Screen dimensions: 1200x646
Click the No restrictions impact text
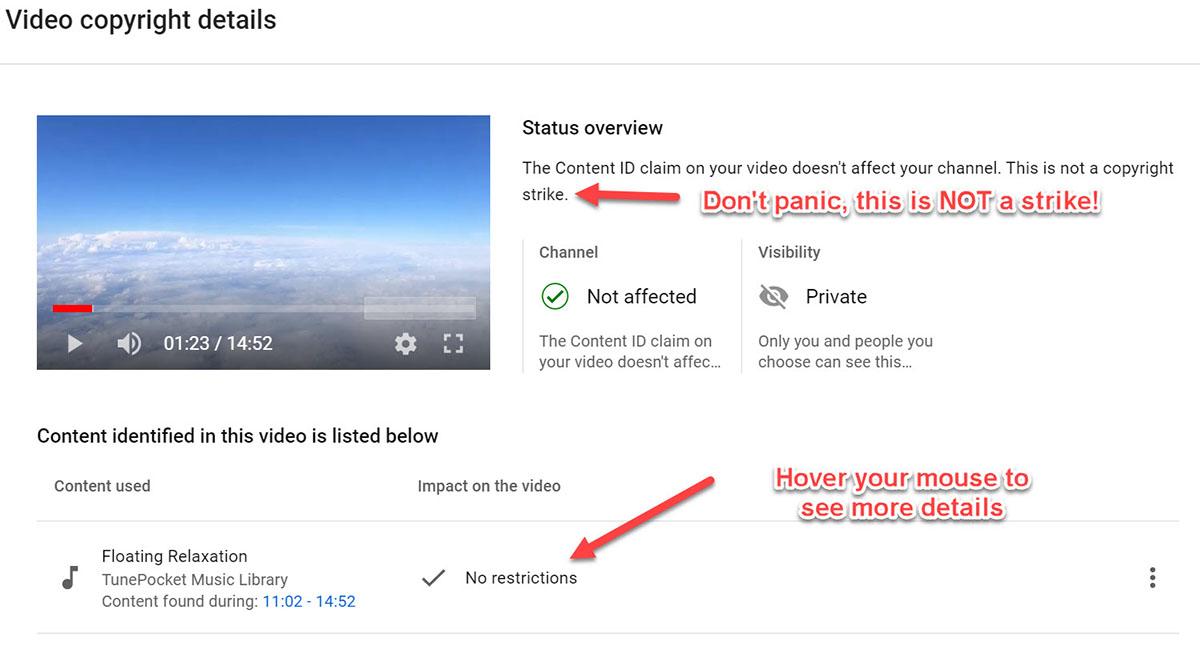(x=521, y=578)
